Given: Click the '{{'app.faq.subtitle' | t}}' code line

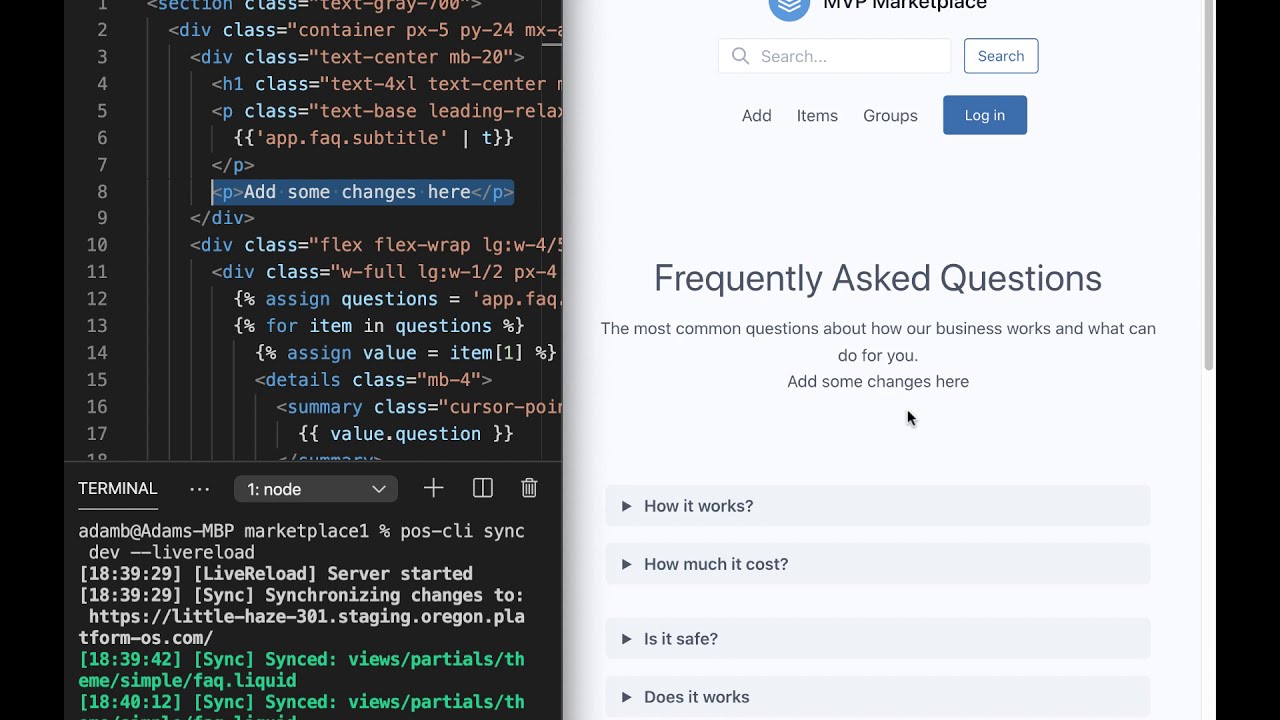Looking at the screenshot, I should [x=373, y=138].
